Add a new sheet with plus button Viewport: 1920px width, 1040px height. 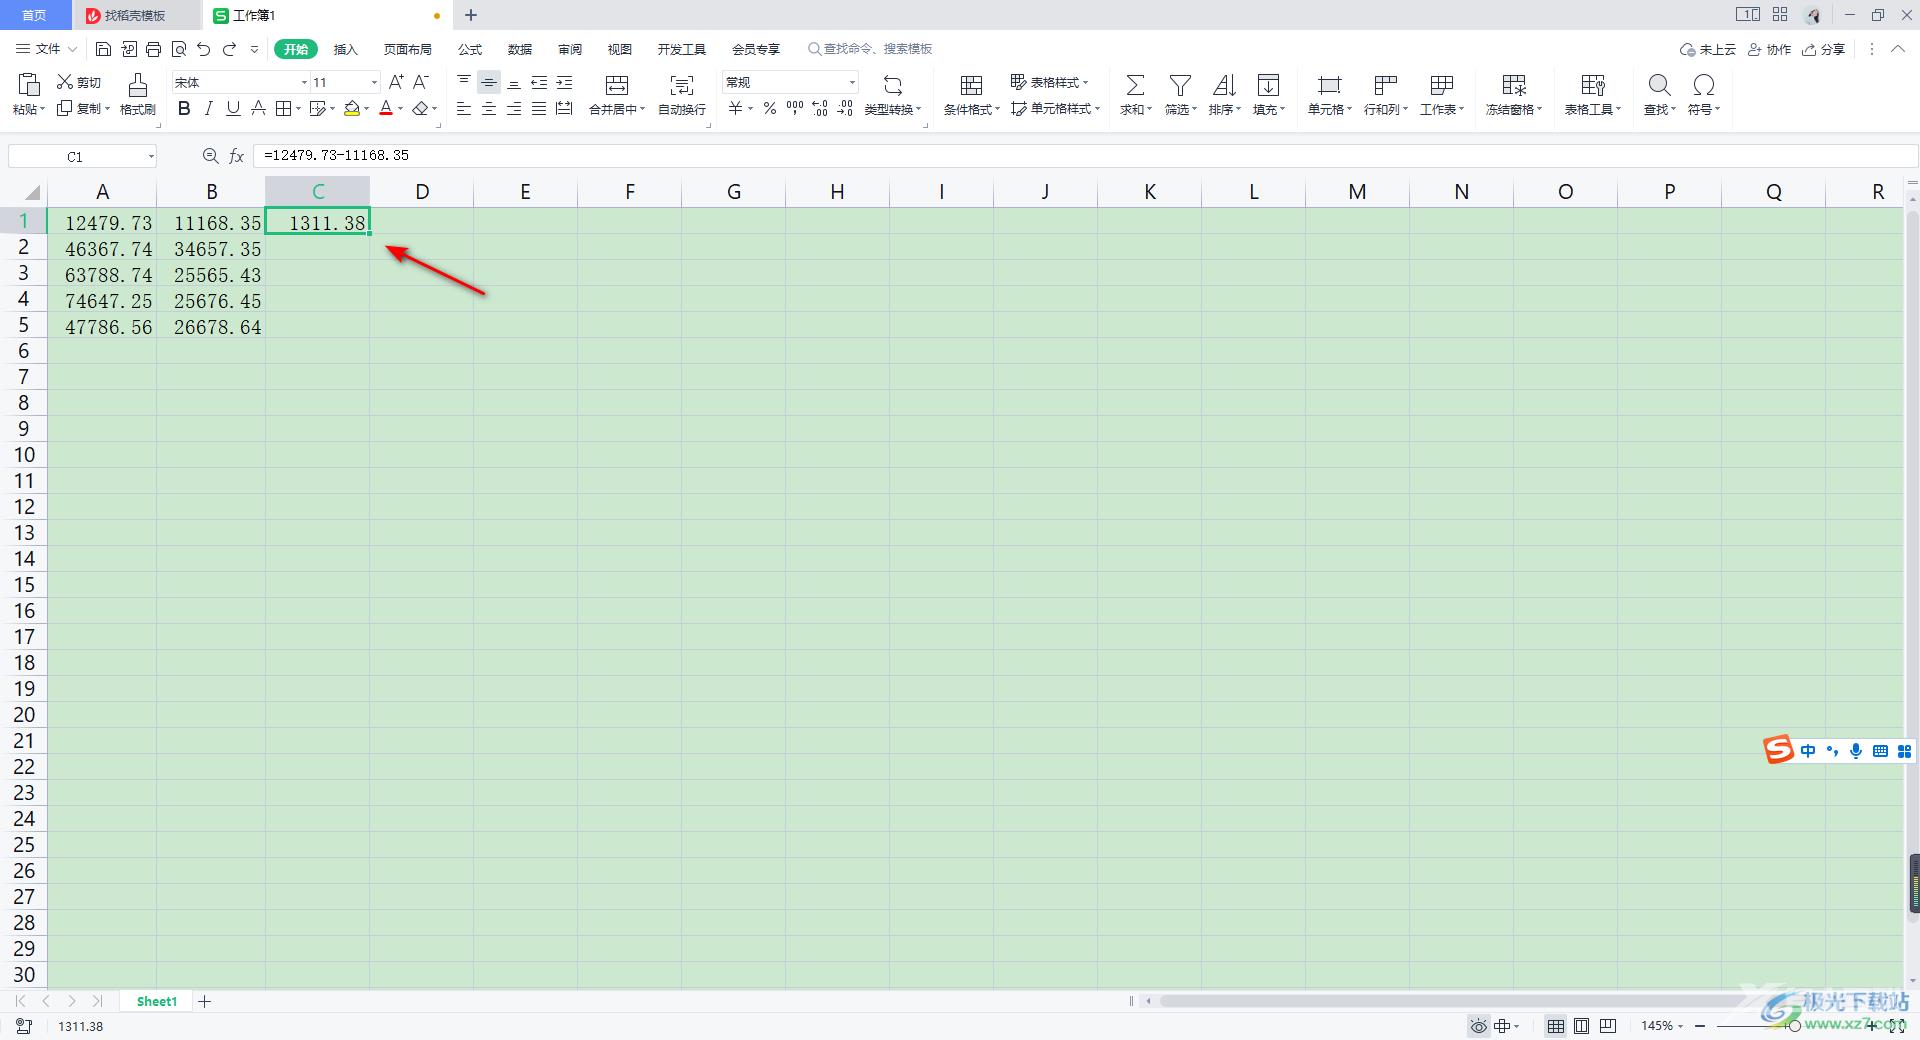click(205, 1001)
